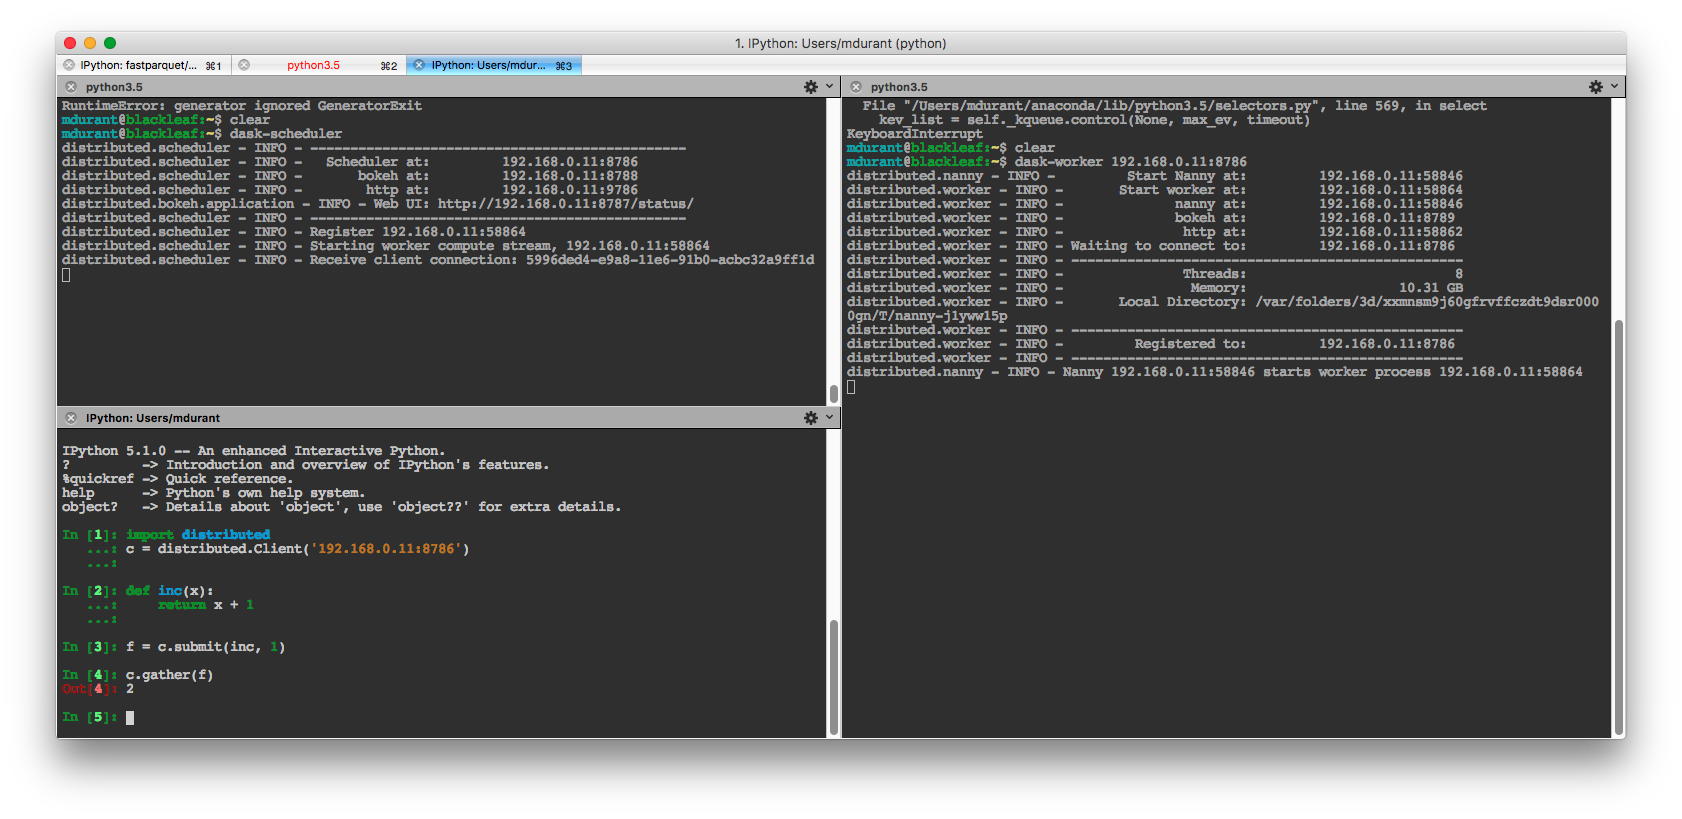
Task: Click the scheduler pane vertical scrollbar
Action: pyautogui.click(x=834, y=392)
